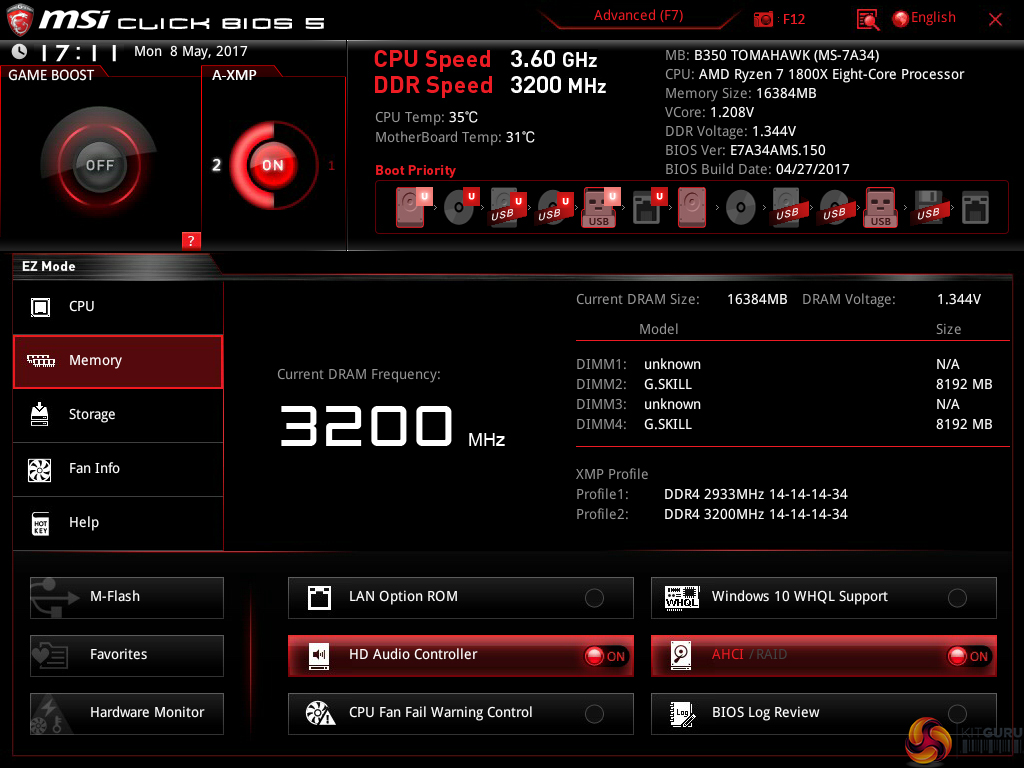The image size is (1024, 768).
Task: Open the M-Flash utility
Action: 127,597
